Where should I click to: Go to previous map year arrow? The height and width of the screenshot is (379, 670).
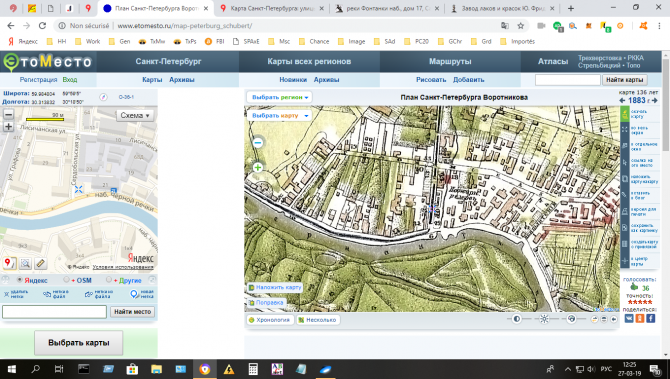point(622,100)
